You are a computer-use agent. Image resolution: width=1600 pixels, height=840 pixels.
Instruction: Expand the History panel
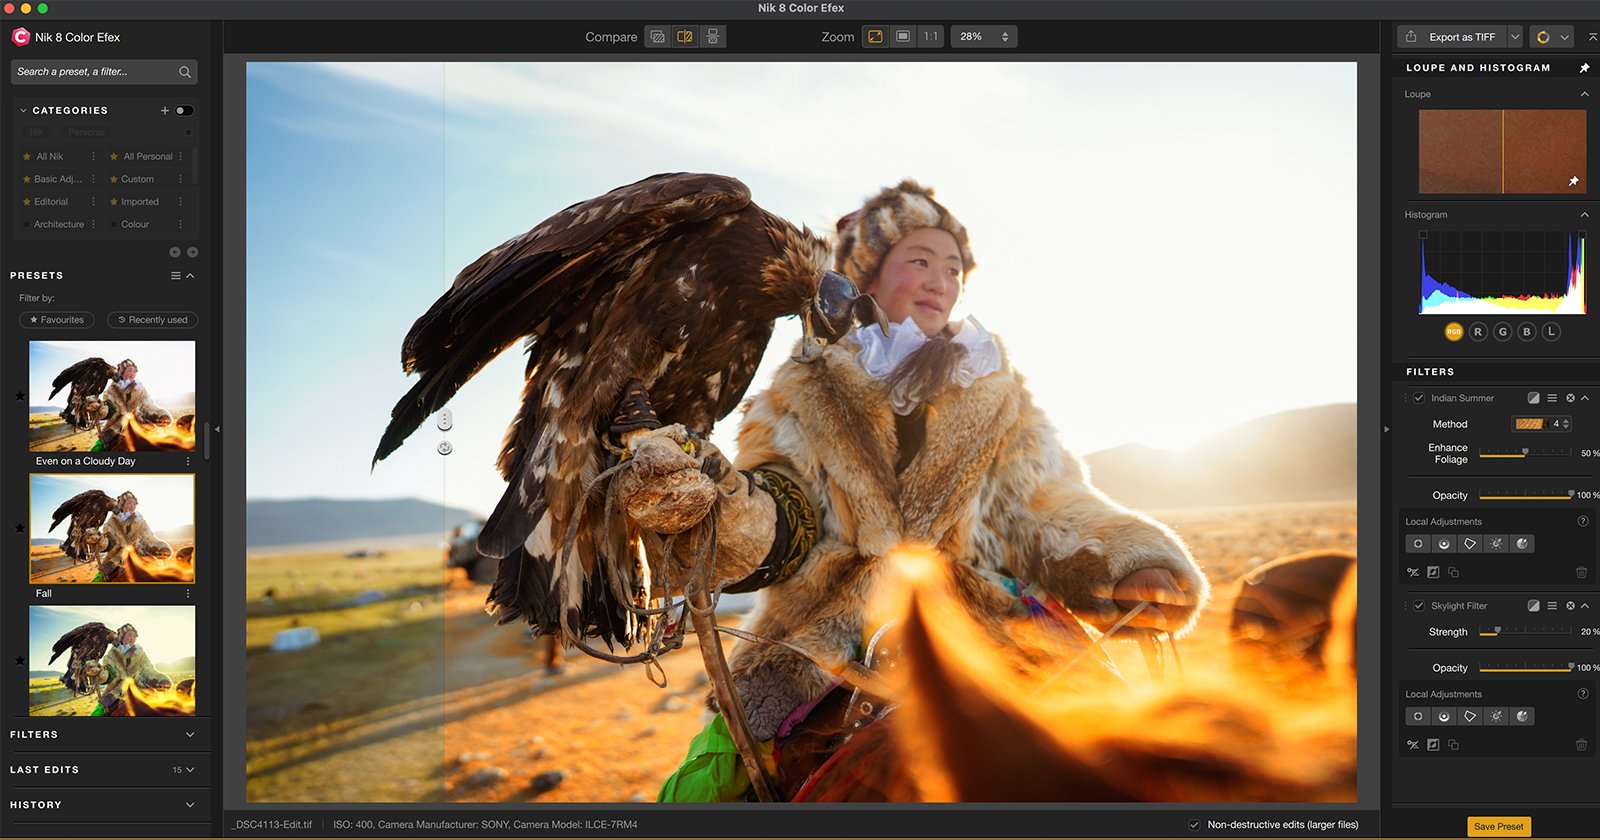[x=190, y=805]
